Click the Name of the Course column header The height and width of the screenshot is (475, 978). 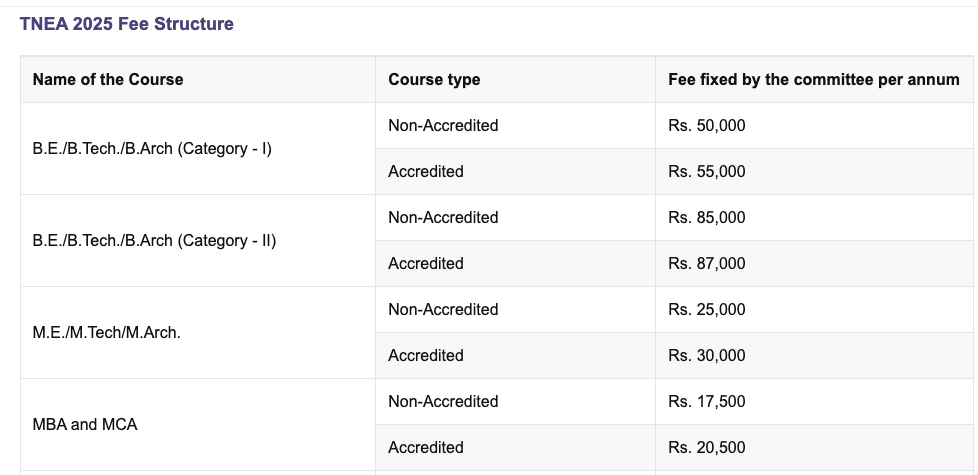click(x=108, y=80)
